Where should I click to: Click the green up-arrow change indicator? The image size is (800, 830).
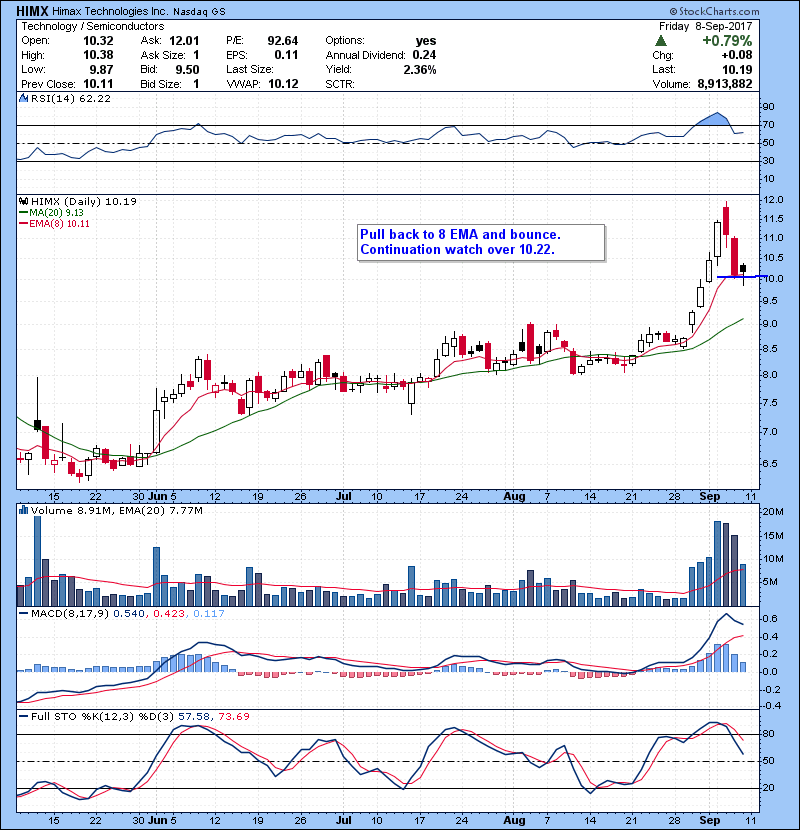point(660,41)
